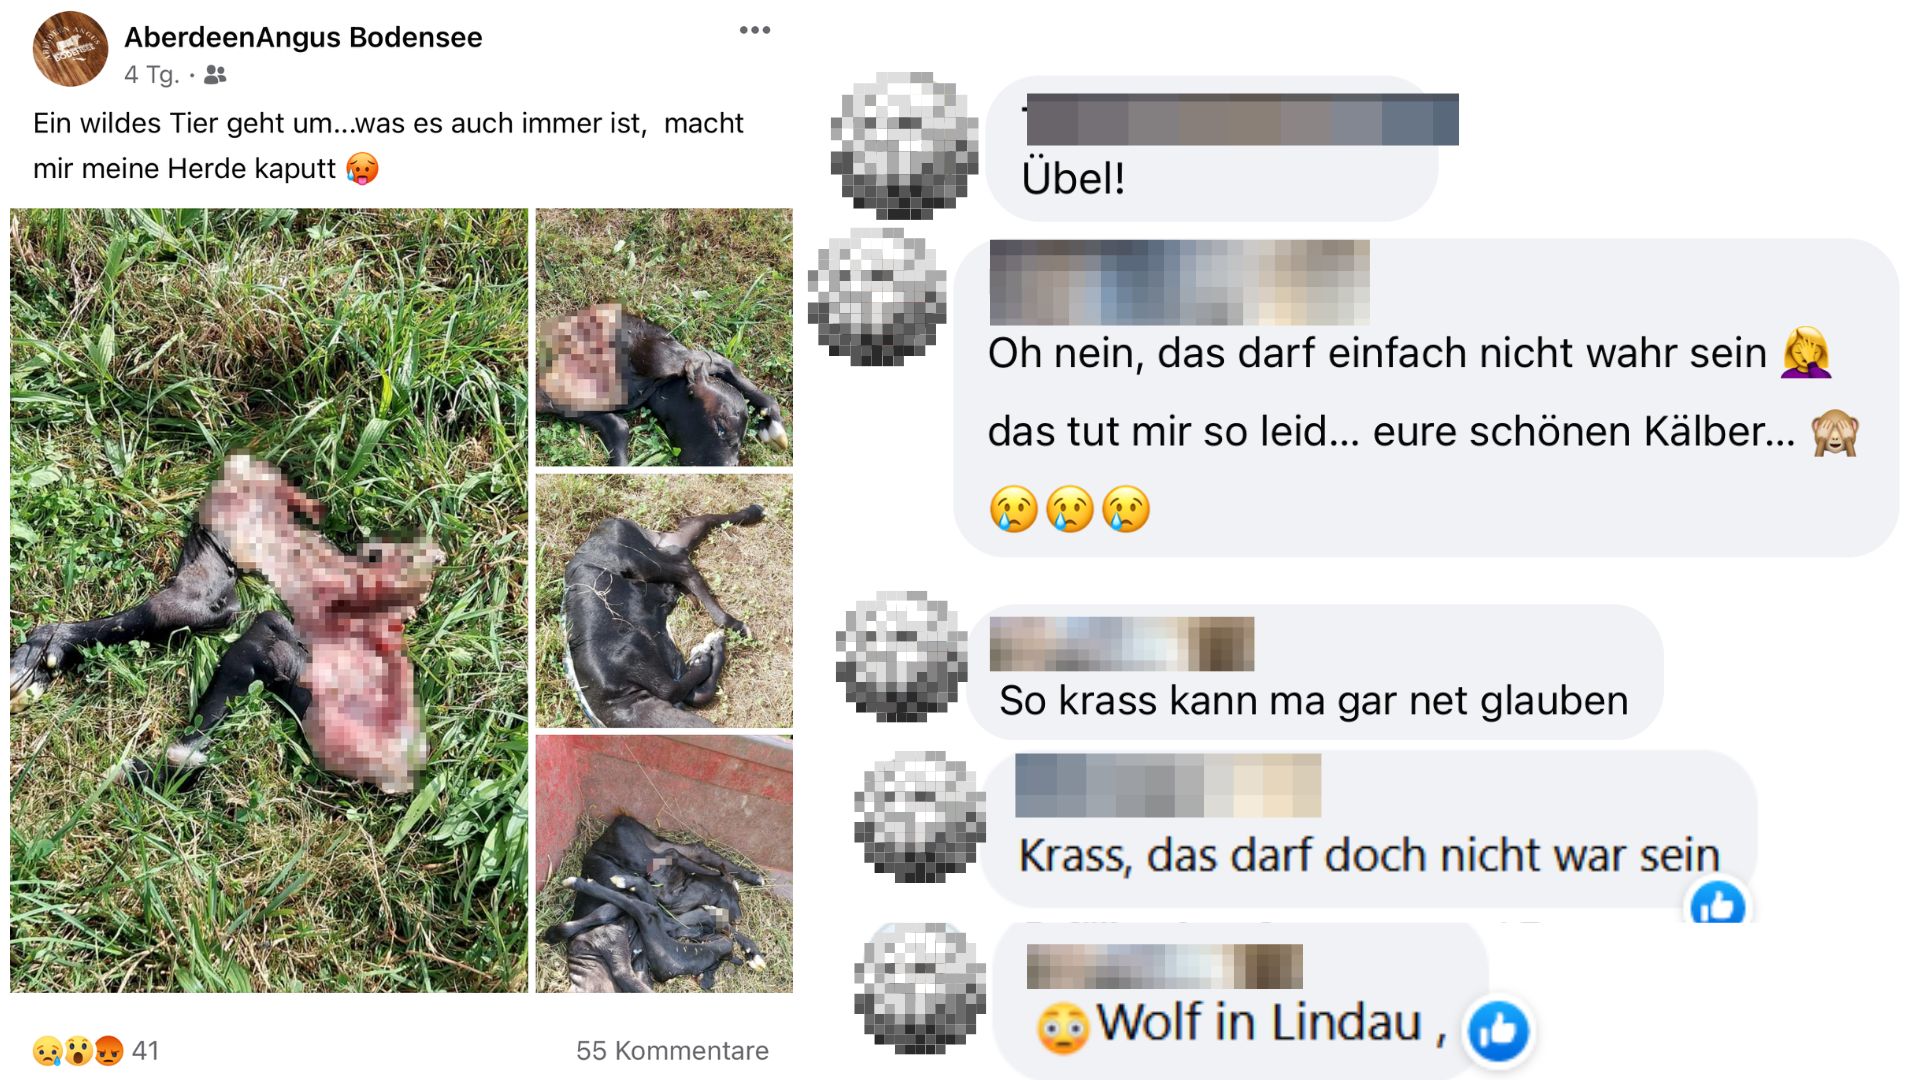Viewport: 1920px width, 1080px height.
Task: Open avatar of 'Wolf in Lindau' commenter
Action: (920, 989)
